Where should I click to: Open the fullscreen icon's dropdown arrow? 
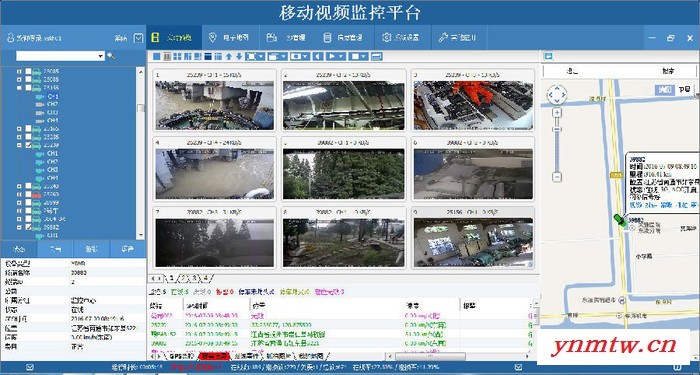261,56
